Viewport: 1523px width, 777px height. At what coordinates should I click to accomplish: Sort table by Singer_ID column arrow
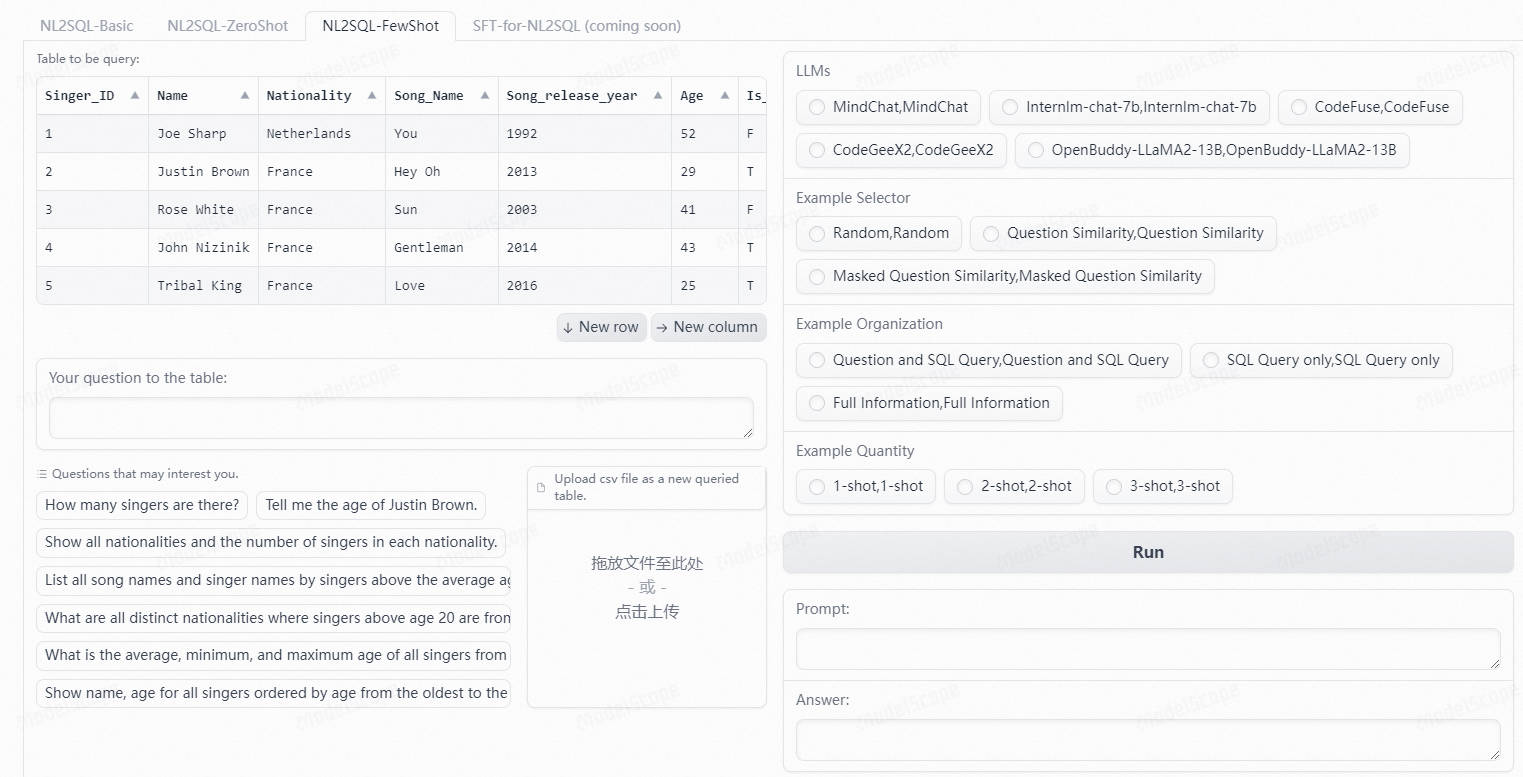coord(134,96)
